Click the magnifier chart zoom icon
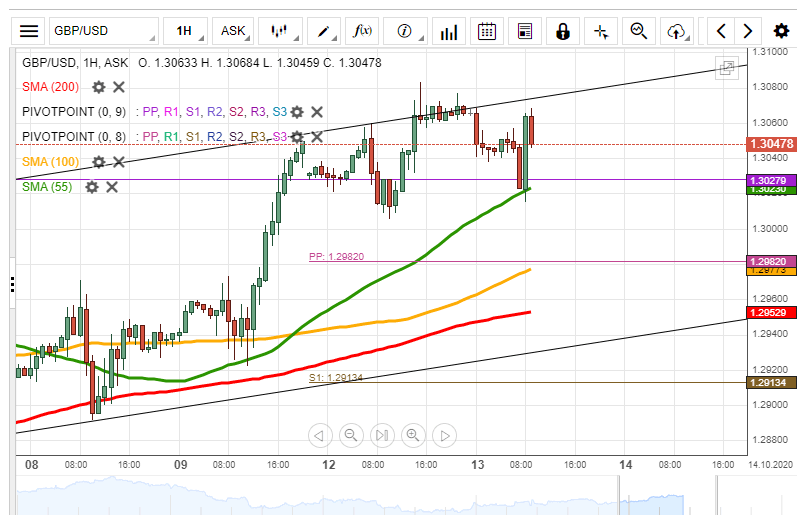This screenshot has width=806, height=521. [x=639, y=31]
